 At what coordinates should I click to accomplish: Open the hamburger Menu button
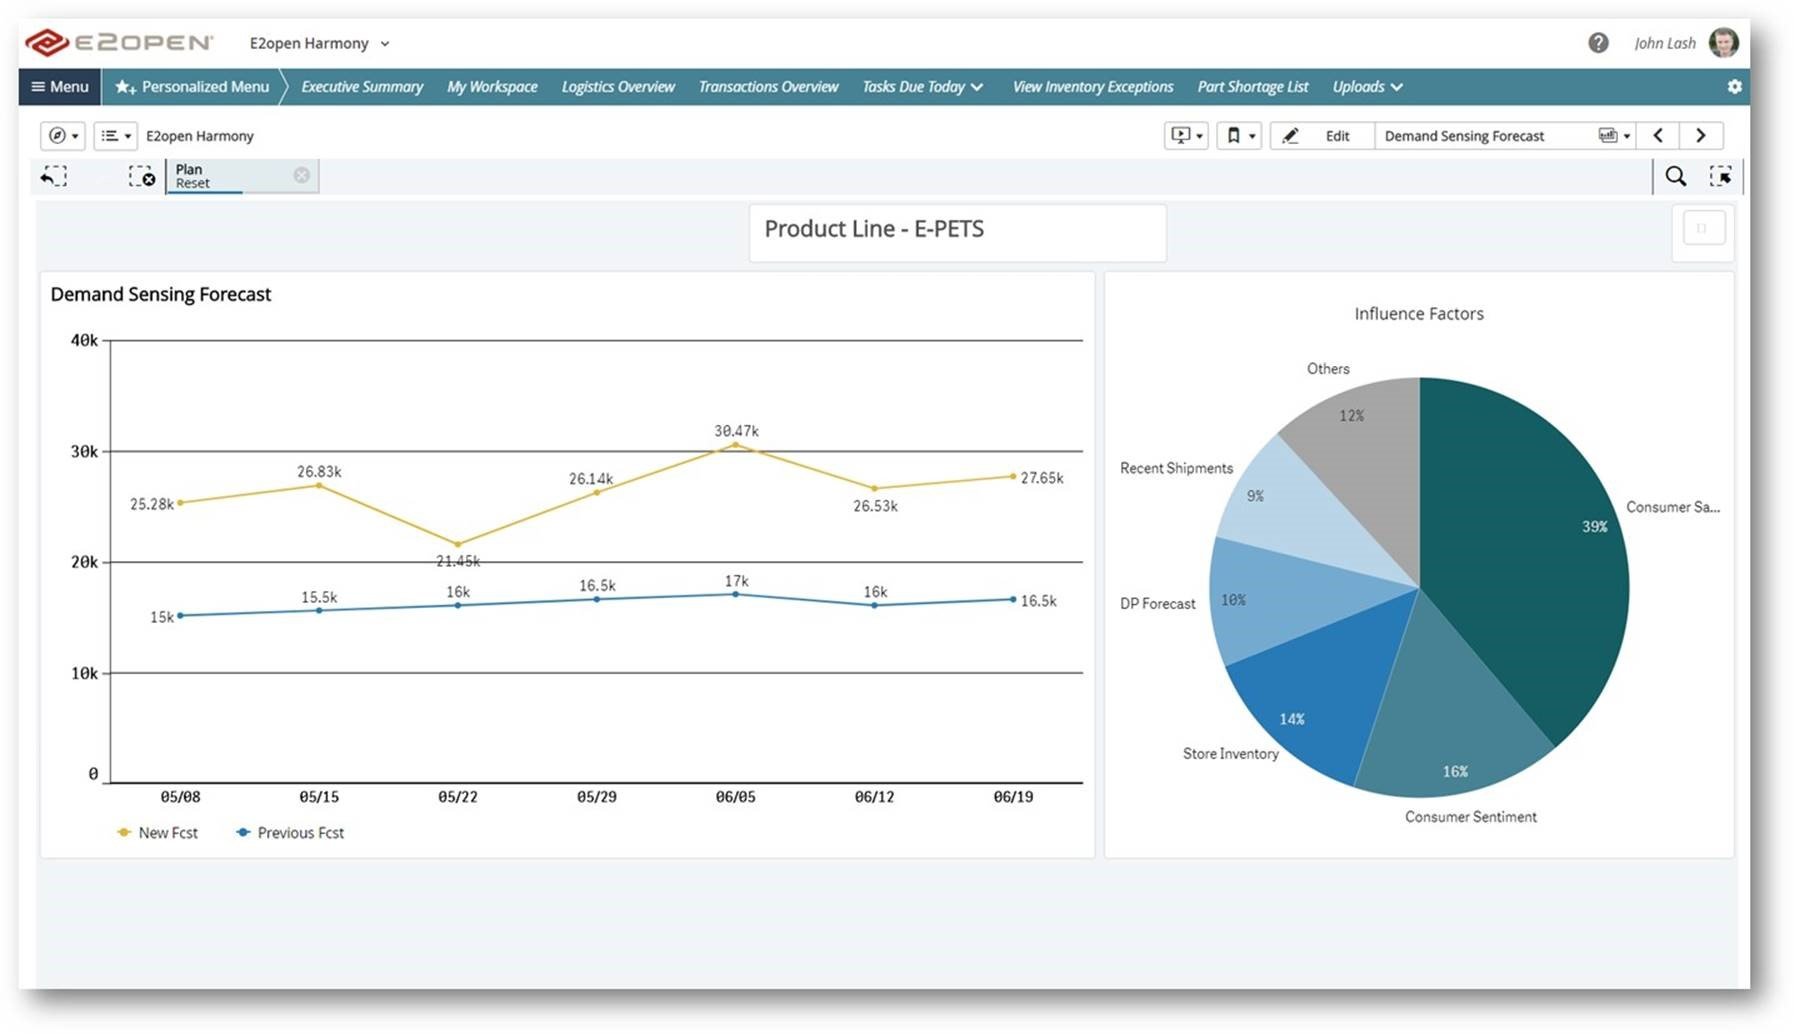point(60,87)
